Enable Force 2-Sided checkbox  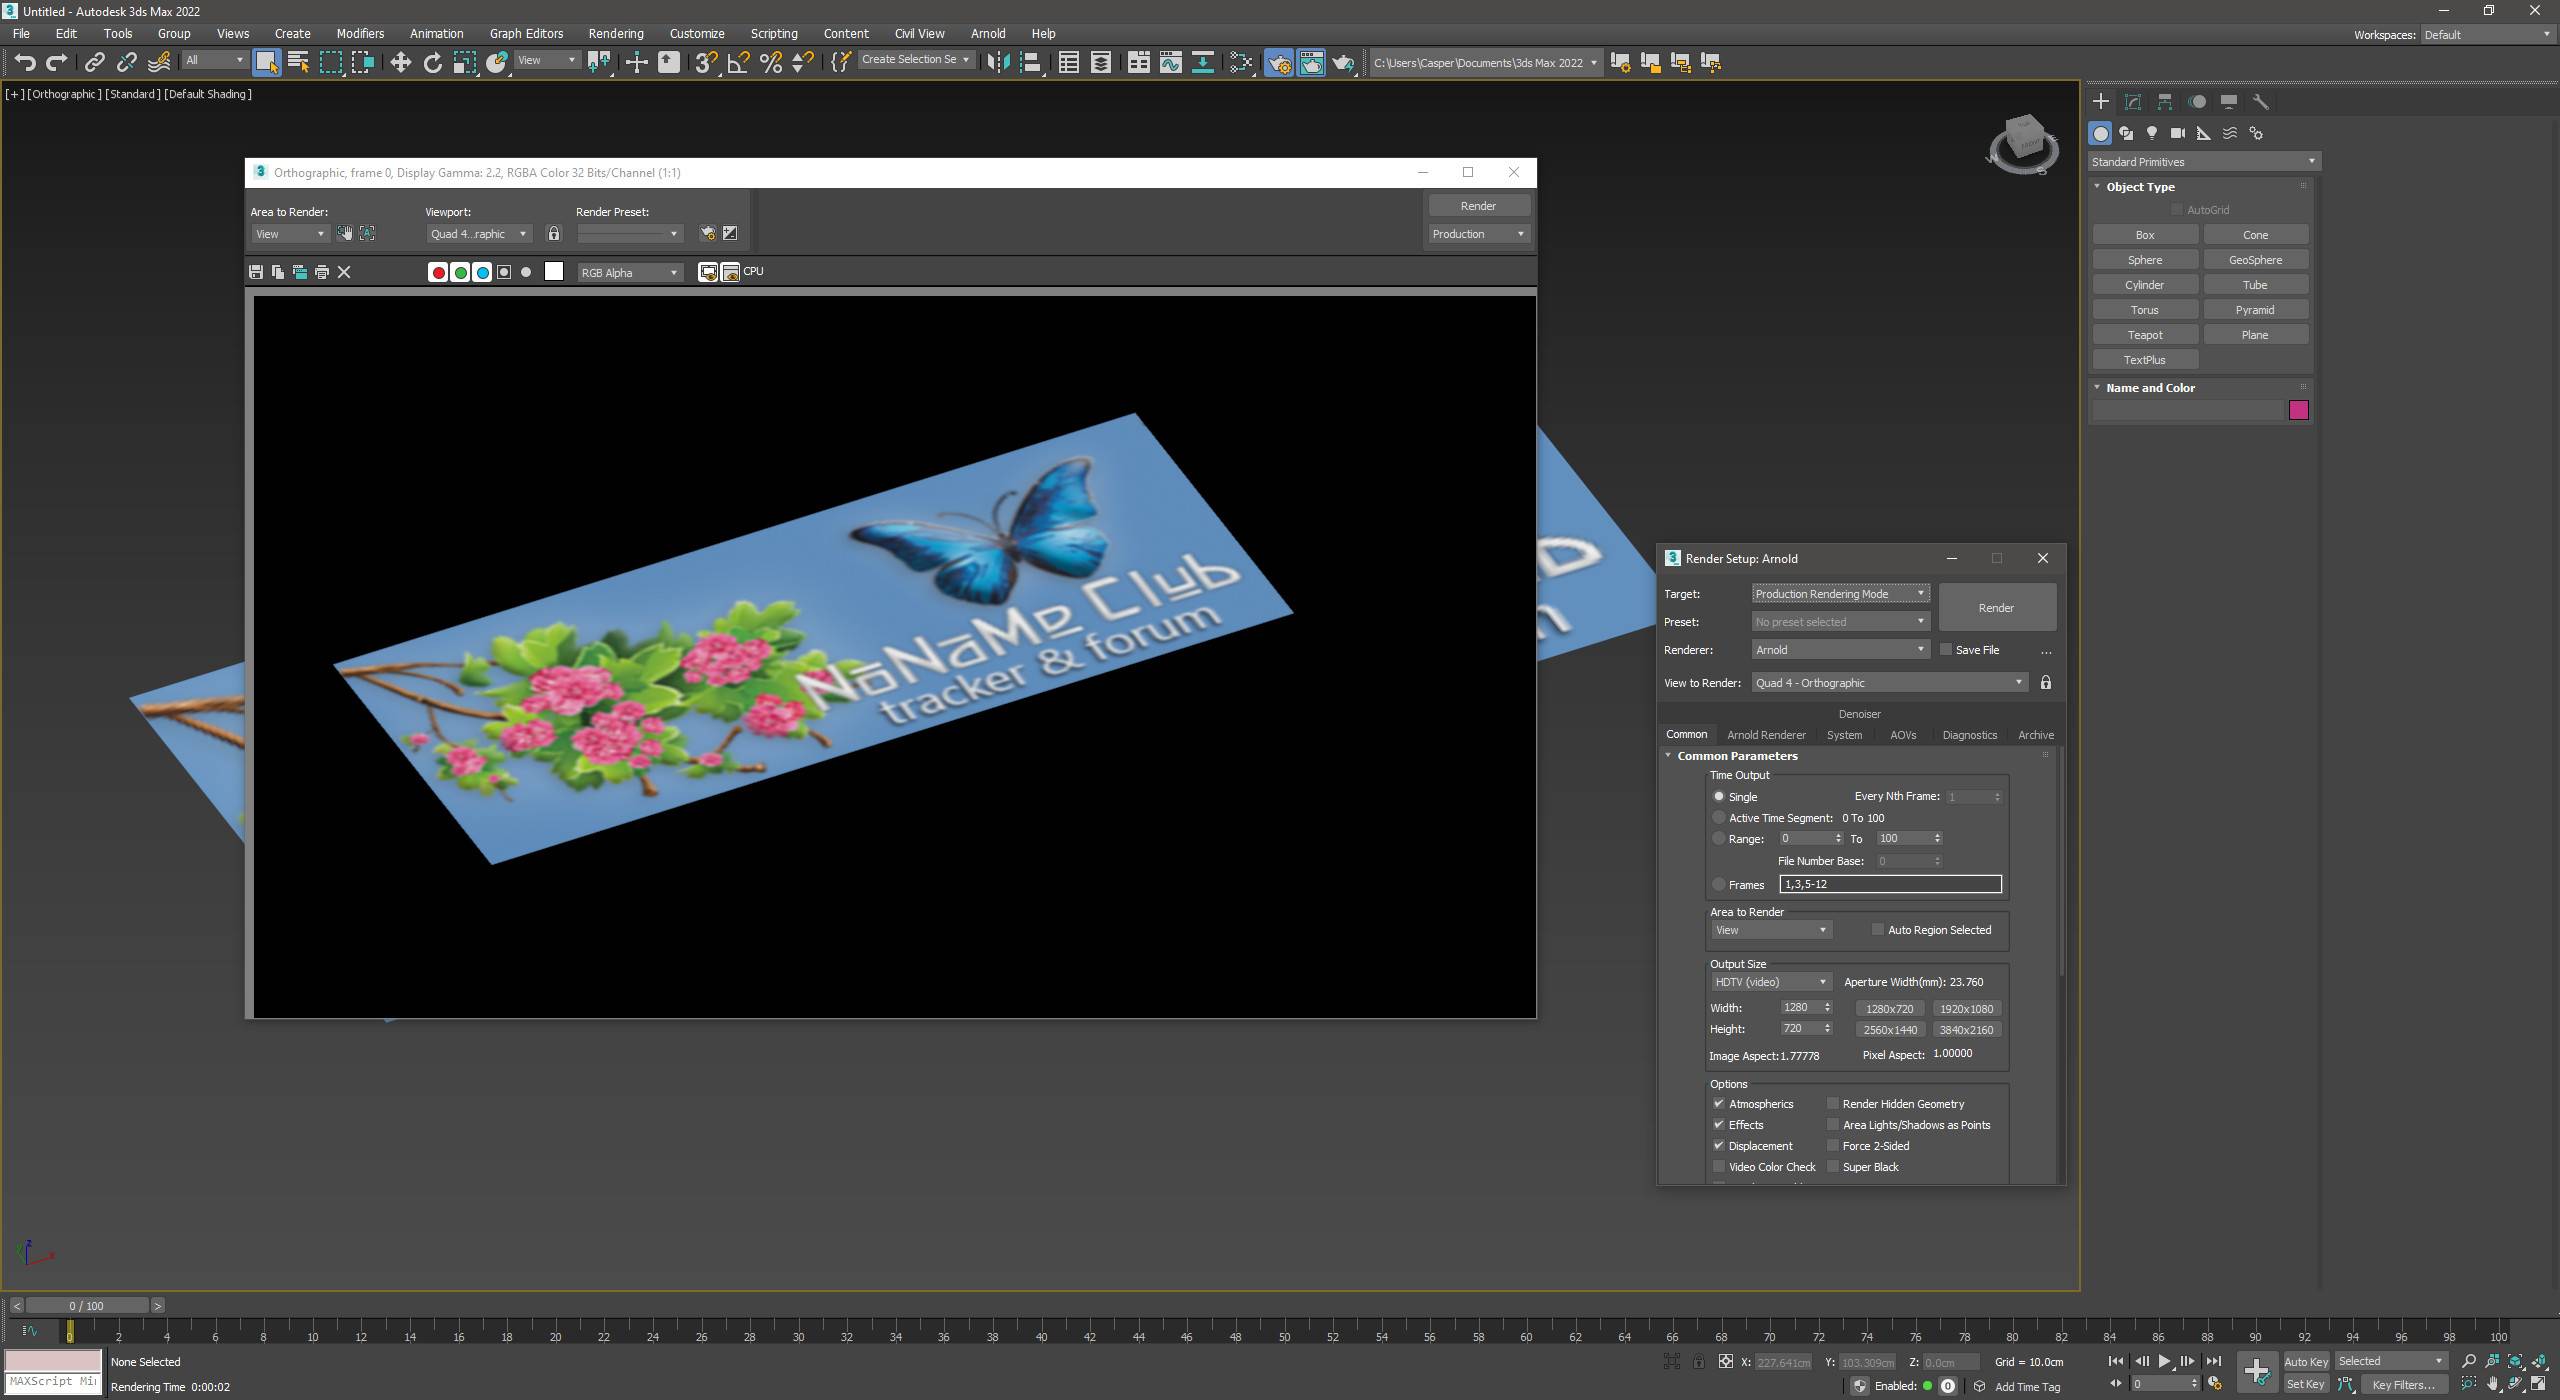[1833, 1146]
